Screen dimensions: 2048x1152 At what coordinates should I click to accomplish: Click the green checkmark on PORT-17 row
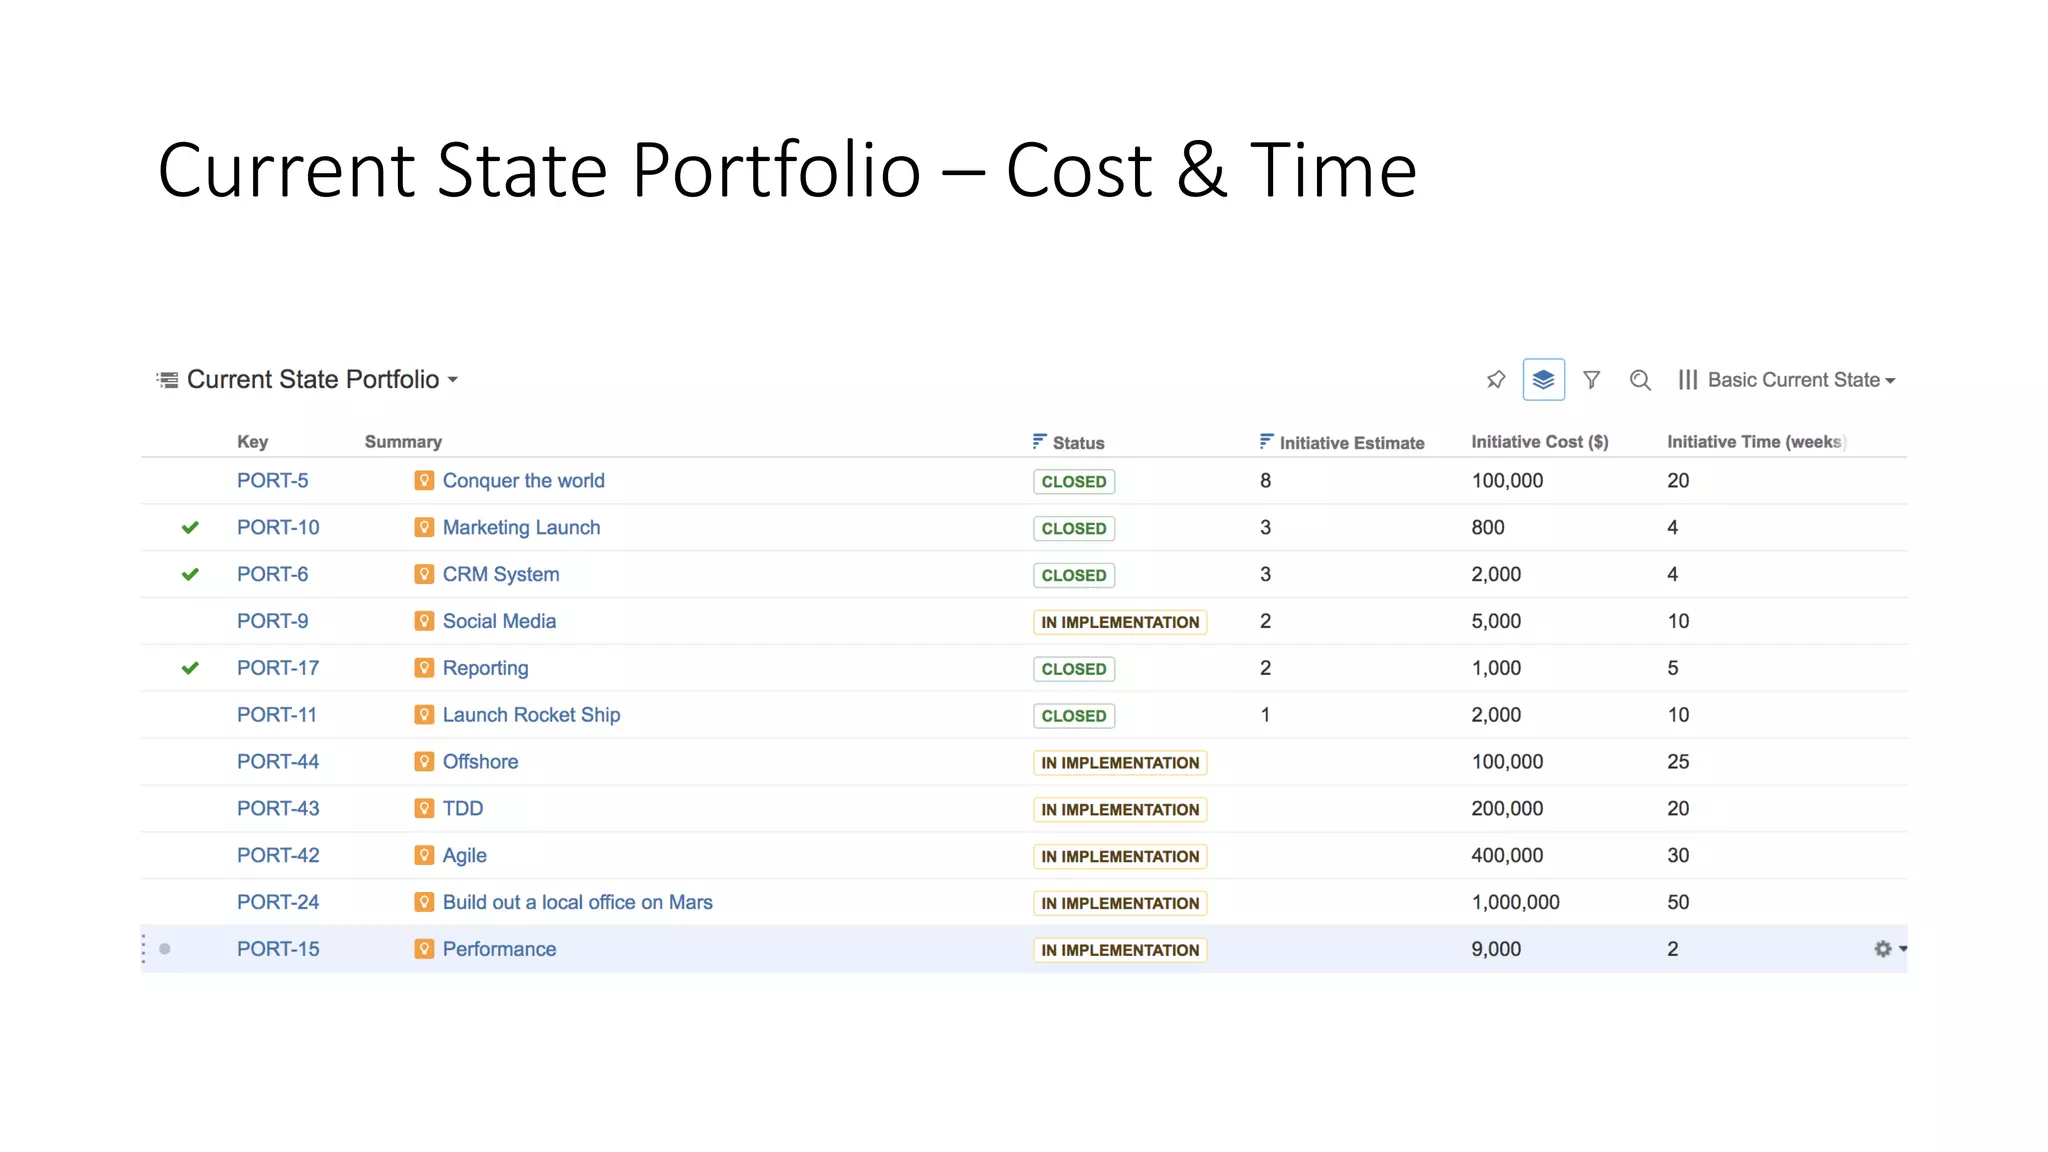point(190,668)
